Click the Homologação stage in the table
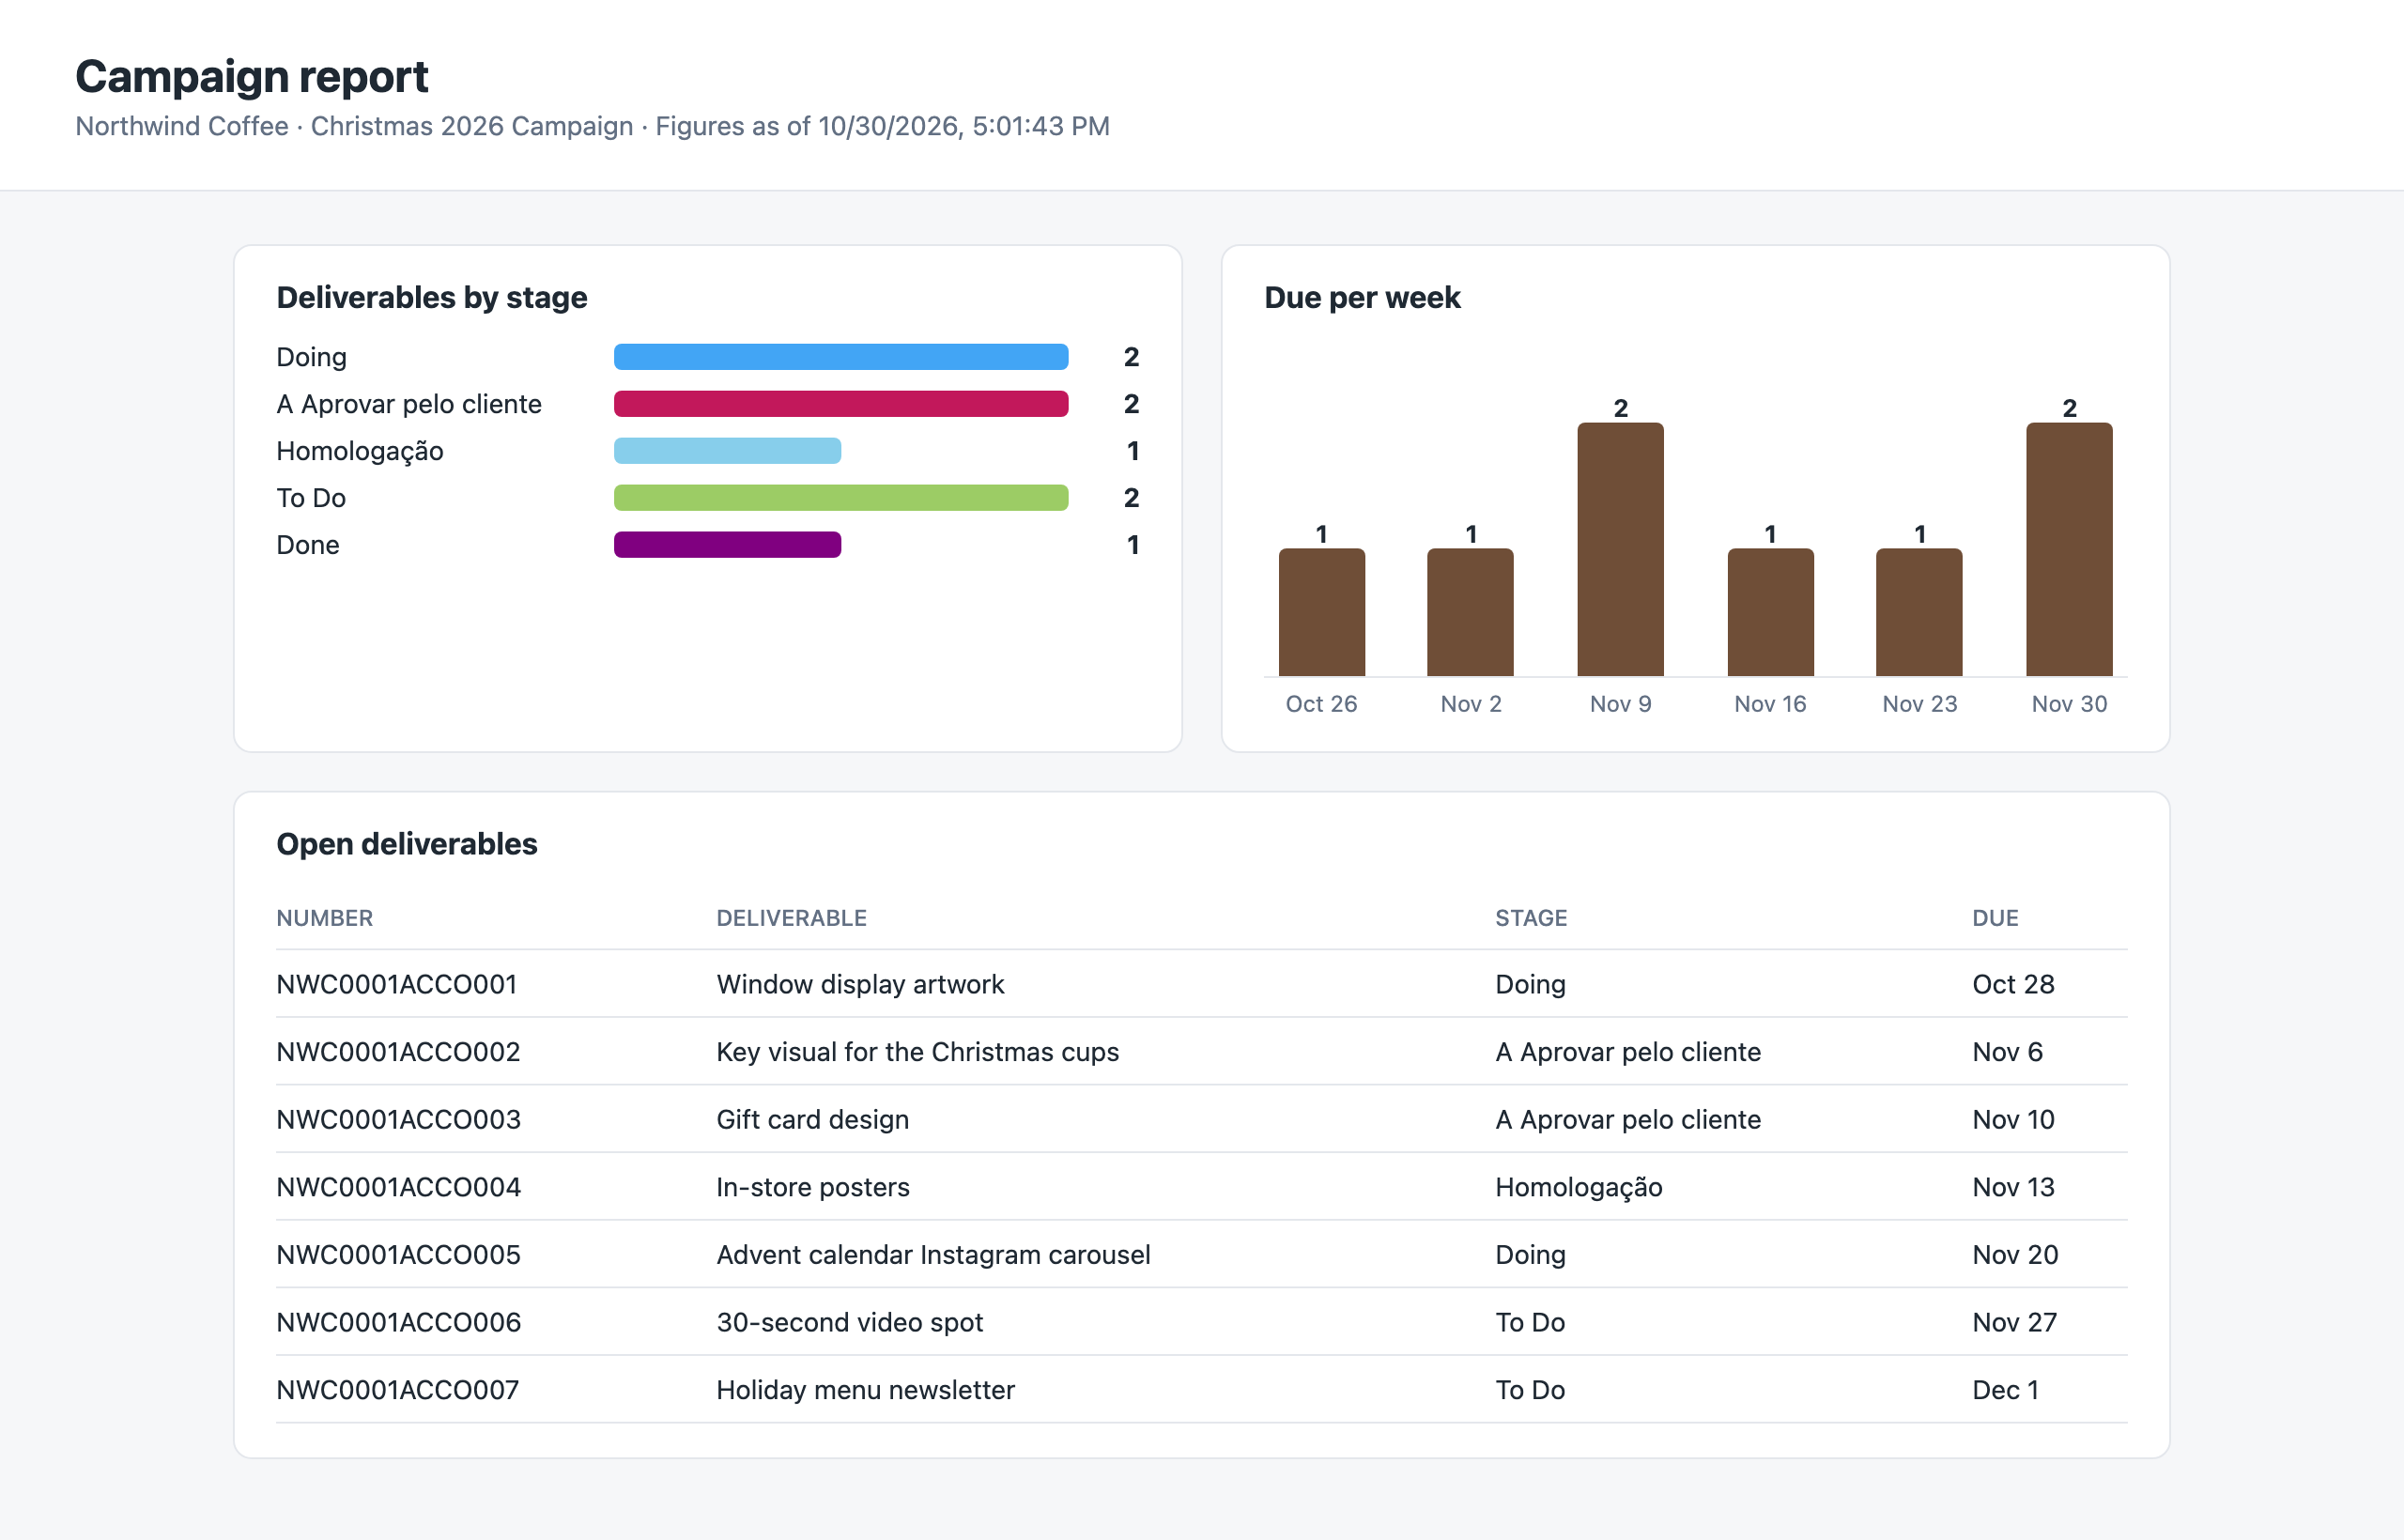 1578,1187
